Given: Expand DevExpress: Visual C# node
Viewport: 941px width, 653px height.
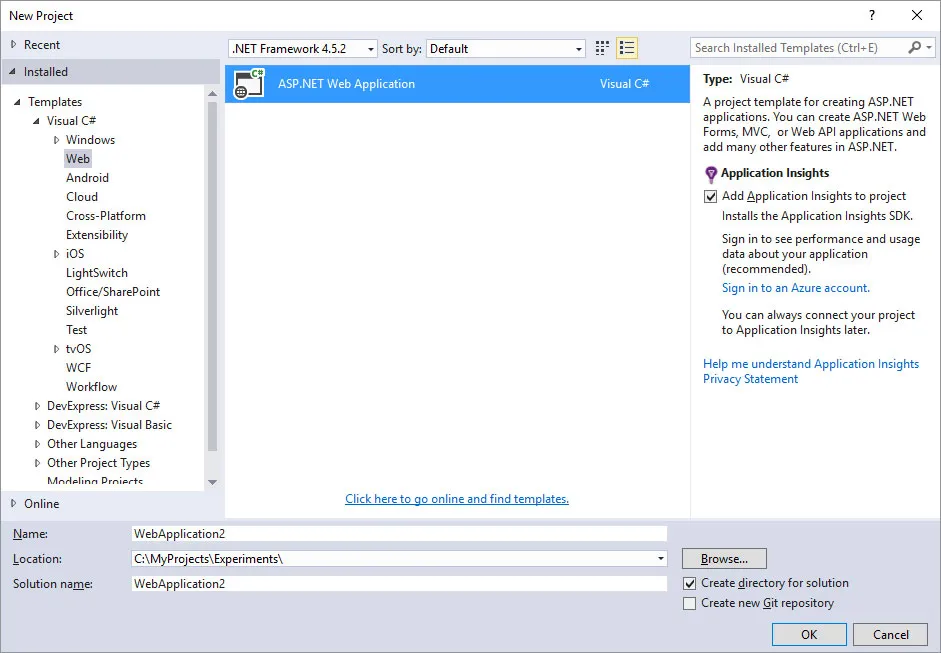Looking at the screenshot, I should tap(37, 406).
